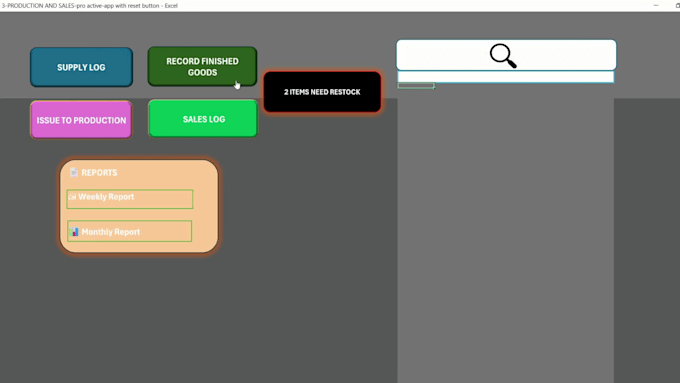Image resolution: width=680 pixels, height=383 pixels.
Task: Minimize the Excel window
Action: (656, 5)
